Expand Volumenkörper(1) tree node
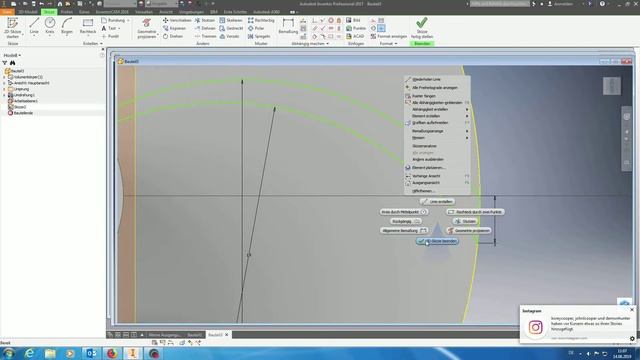The image size is (640, 360). tap(4, 77)
